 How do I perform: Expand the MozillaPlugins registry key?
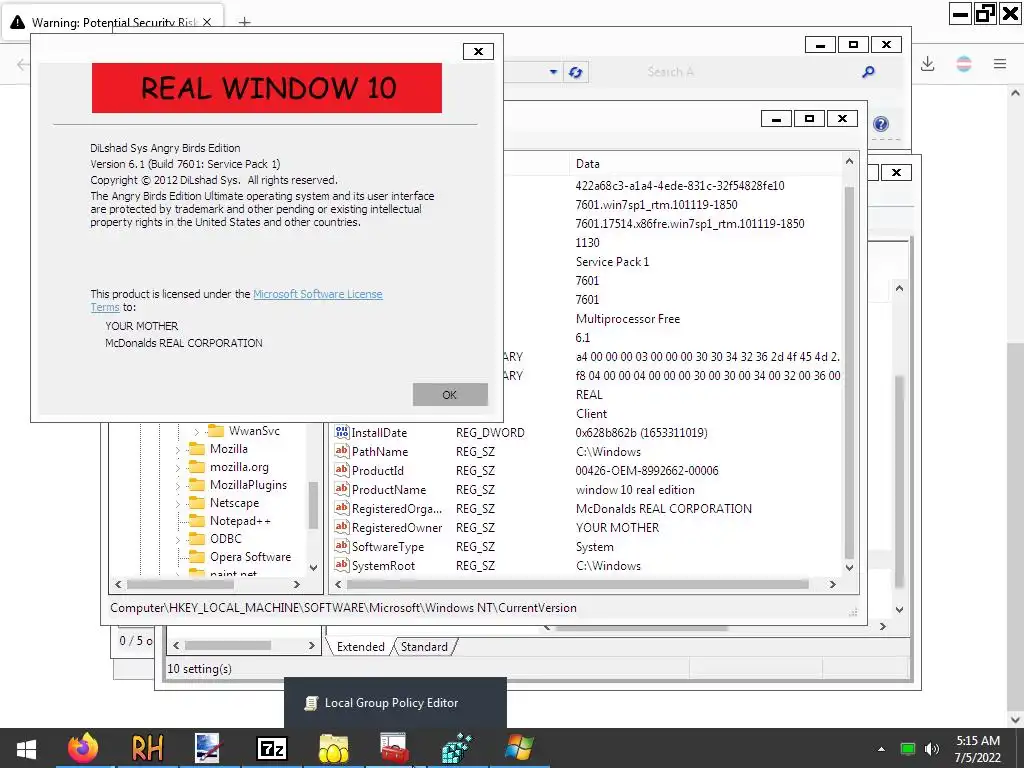click(x=178, y=485)
